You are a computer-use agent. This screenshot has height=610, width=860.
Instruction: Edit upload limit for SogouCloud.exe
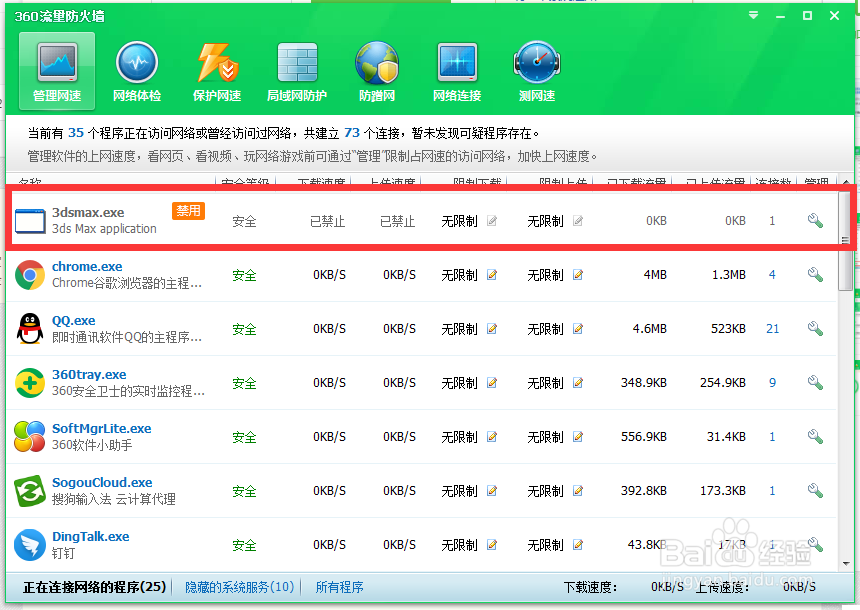(578, 491)
